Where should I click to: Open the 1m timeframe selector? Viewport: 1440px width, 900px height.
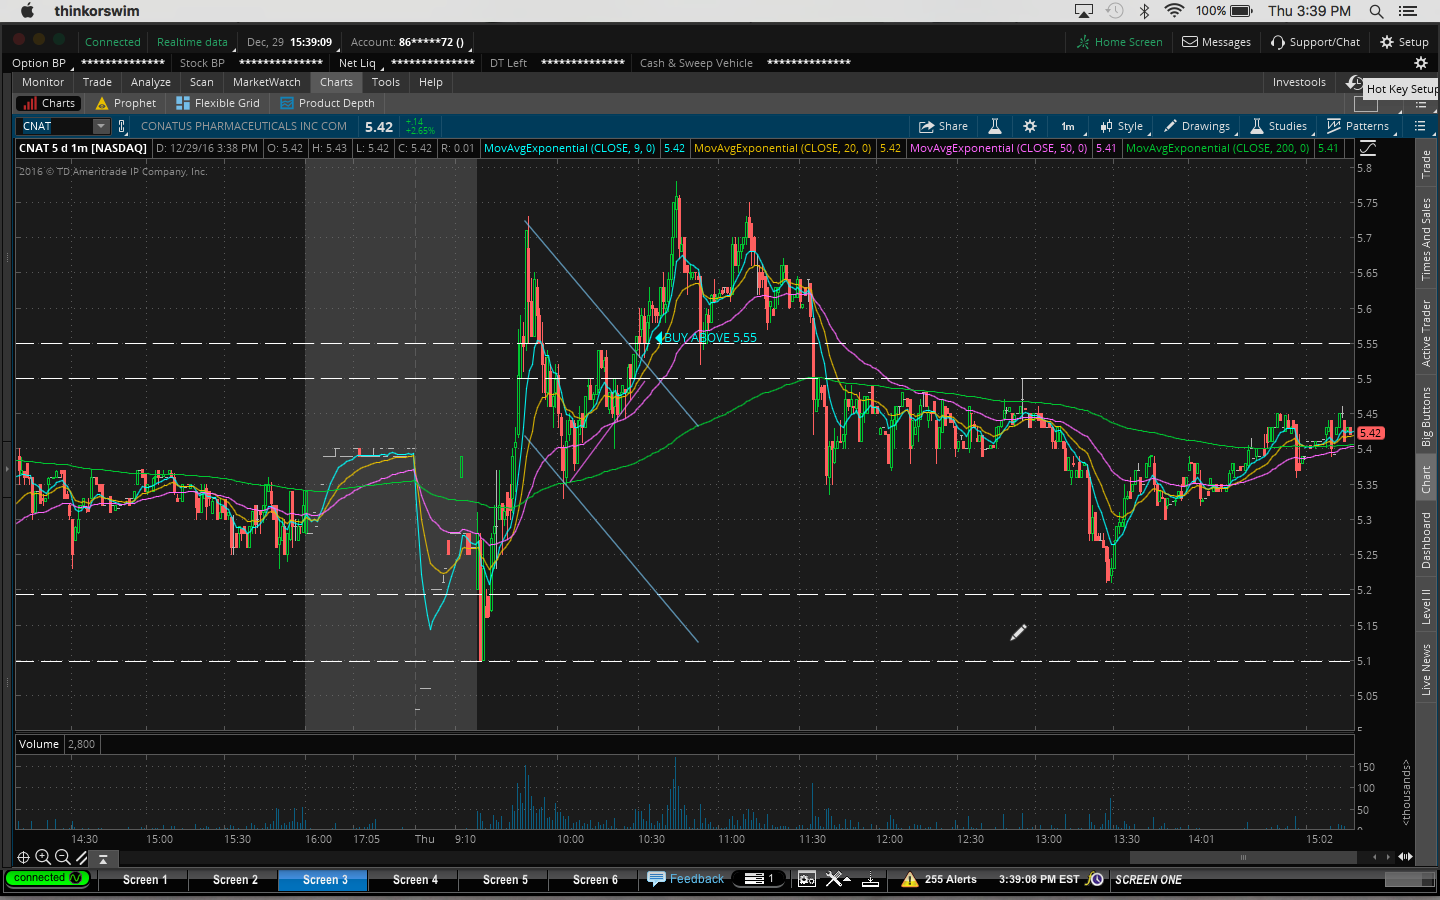[1068, 126]
